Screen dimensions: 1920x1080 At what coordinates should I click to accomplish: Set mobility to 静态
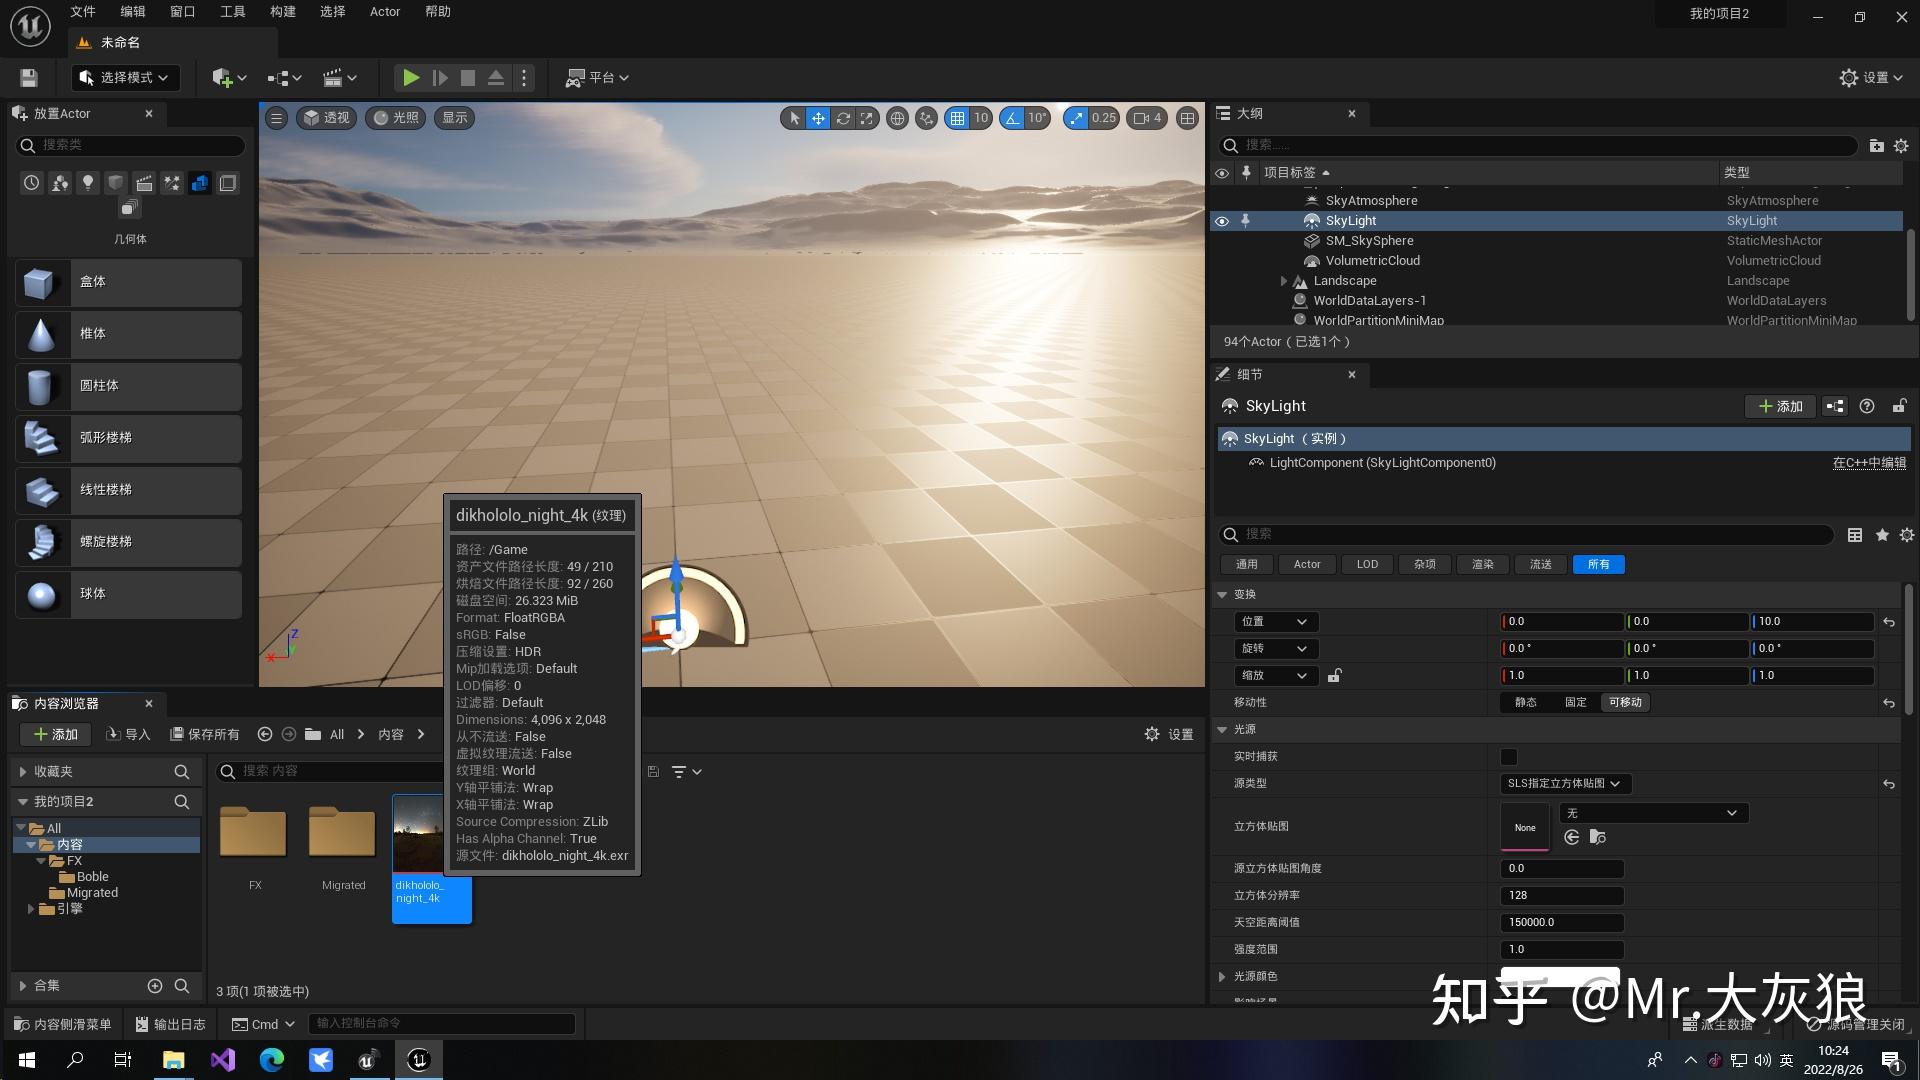click(x=1526, y=702)
